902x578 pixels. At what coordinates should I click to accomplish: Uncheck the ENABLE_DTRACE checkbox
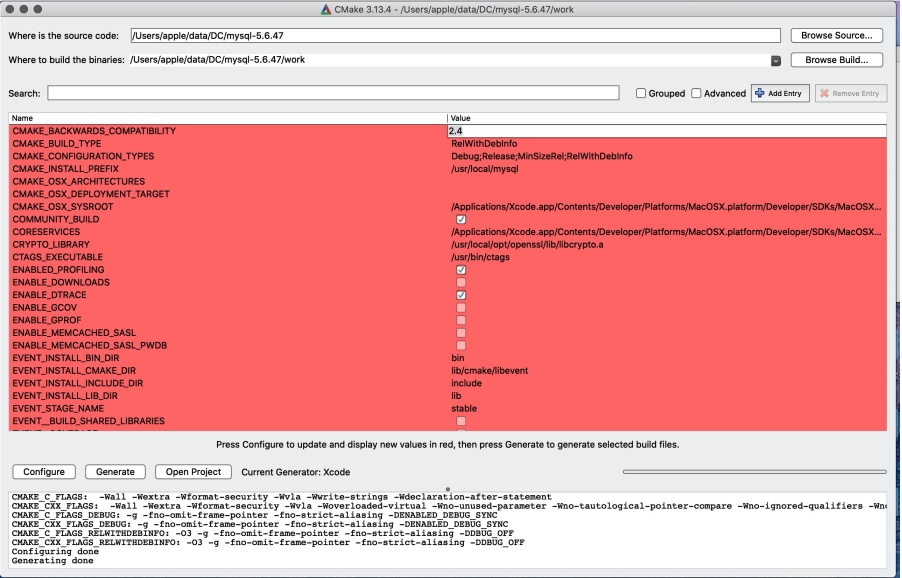point(461,295)
